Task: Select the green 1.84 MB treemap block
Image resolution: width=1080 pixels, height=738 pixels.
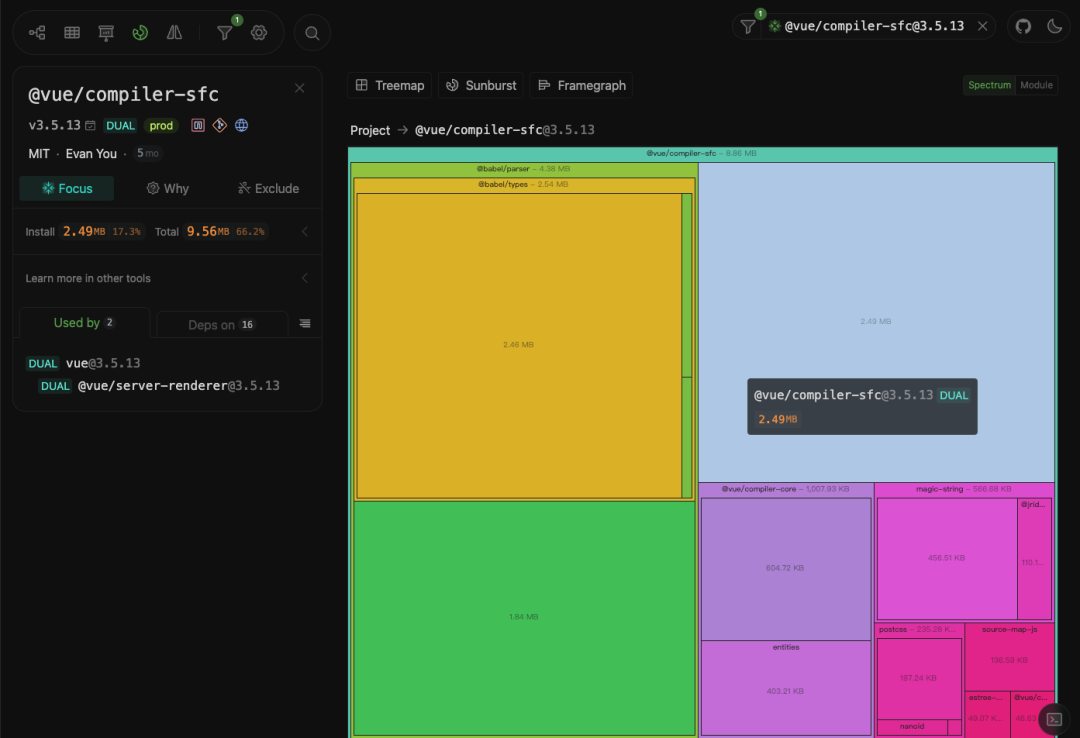Action: point(523,617)
